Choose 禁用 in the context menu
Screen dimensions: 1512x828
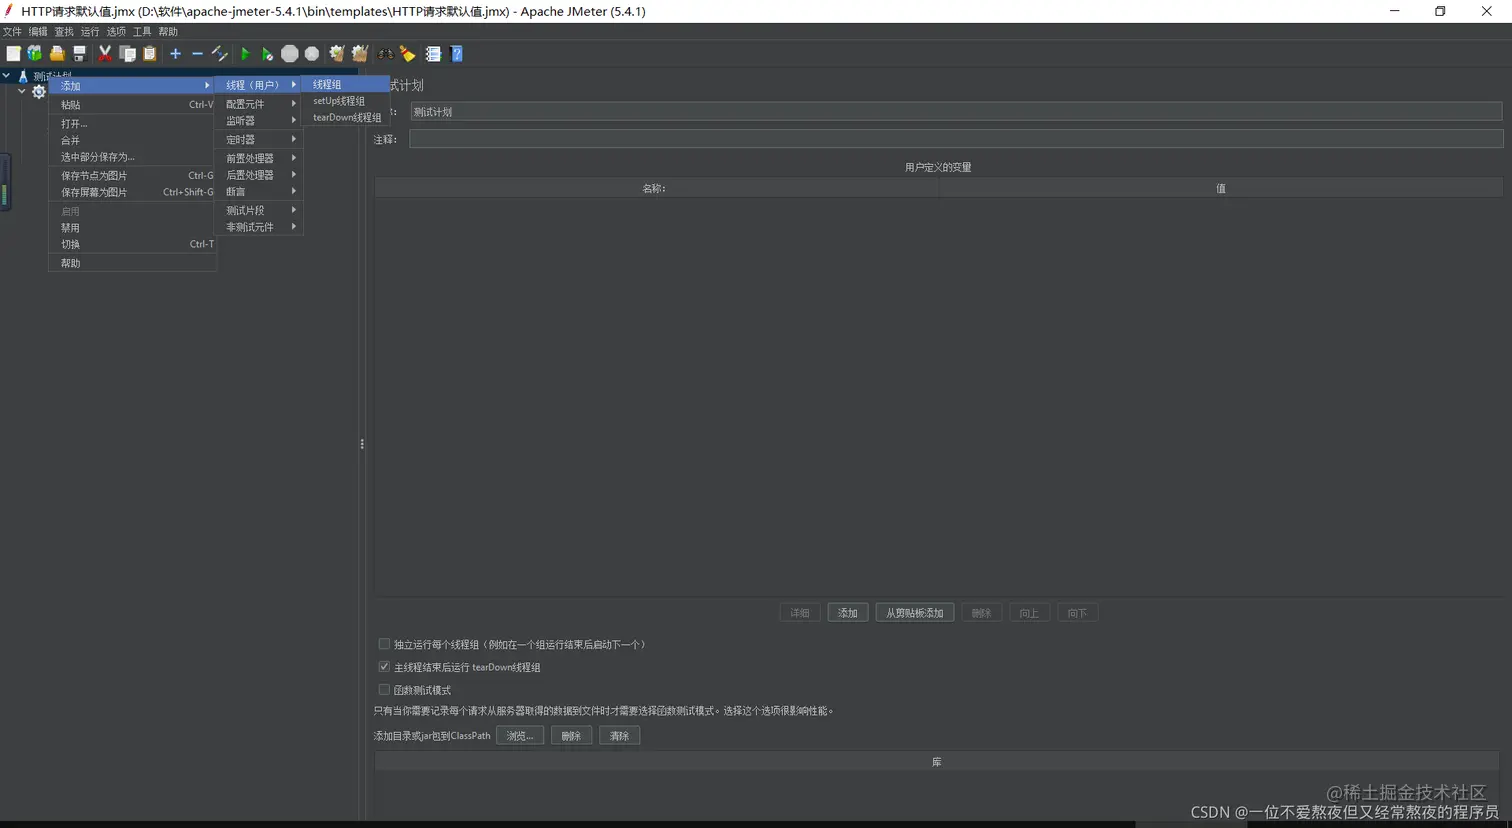point(132,228)
